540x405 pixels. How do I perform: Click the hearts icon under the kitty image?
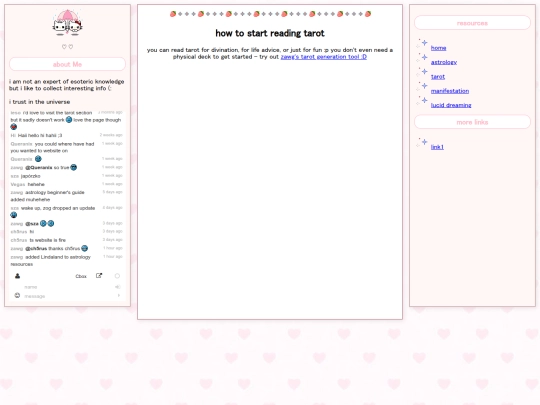click(x=68, y=46)
